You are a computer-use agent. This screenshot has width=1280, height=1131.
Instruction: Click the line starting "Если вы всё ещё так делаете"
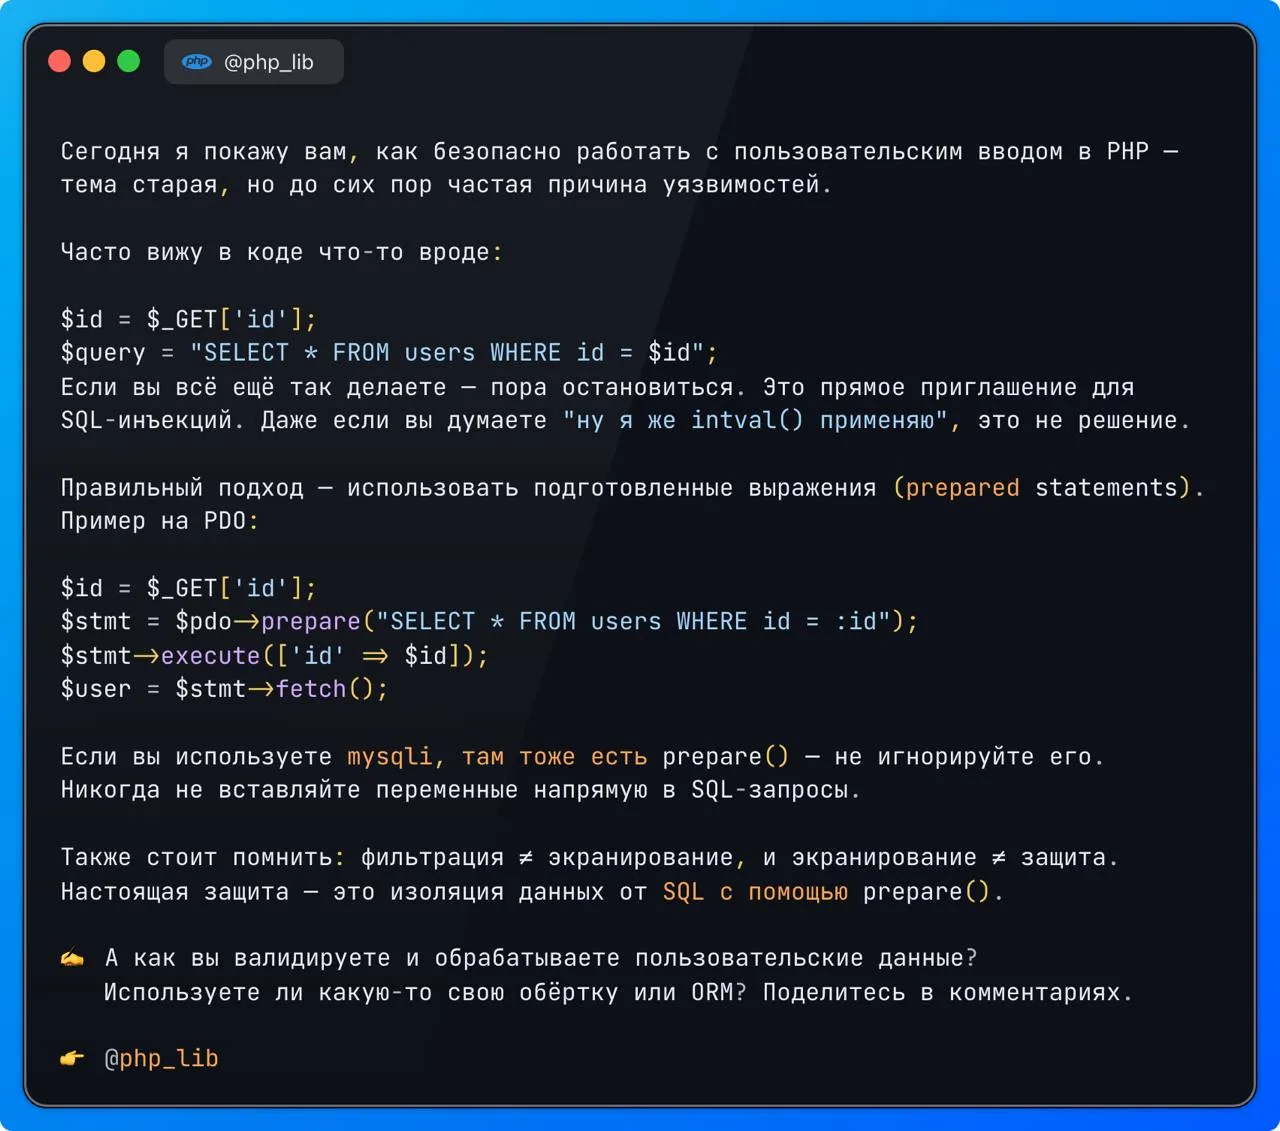597,387
